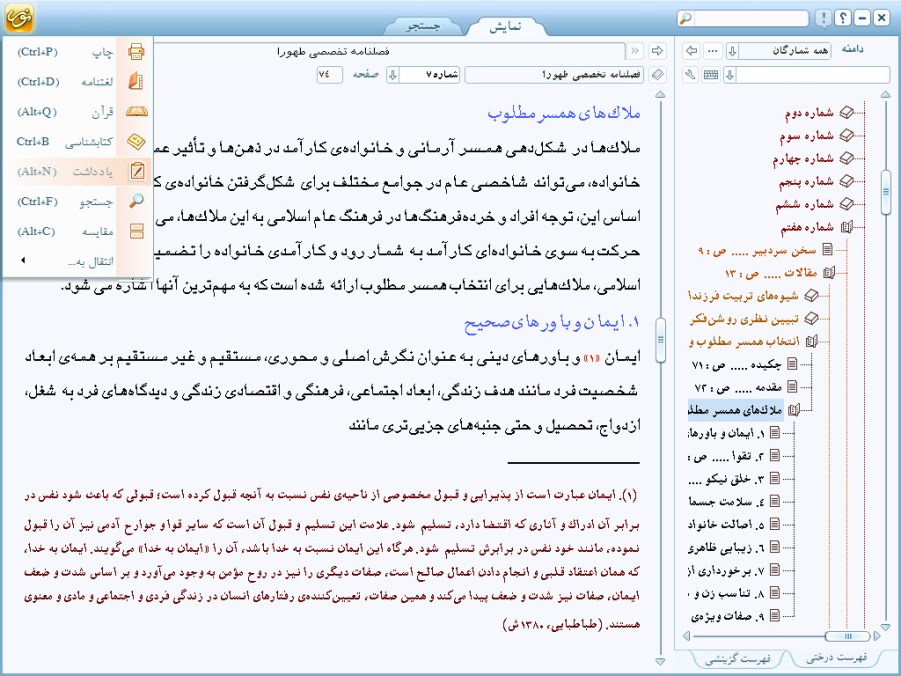The image size is (901, 676).
Task: Click the page icon beside چکیده
Action: point(792,364)
